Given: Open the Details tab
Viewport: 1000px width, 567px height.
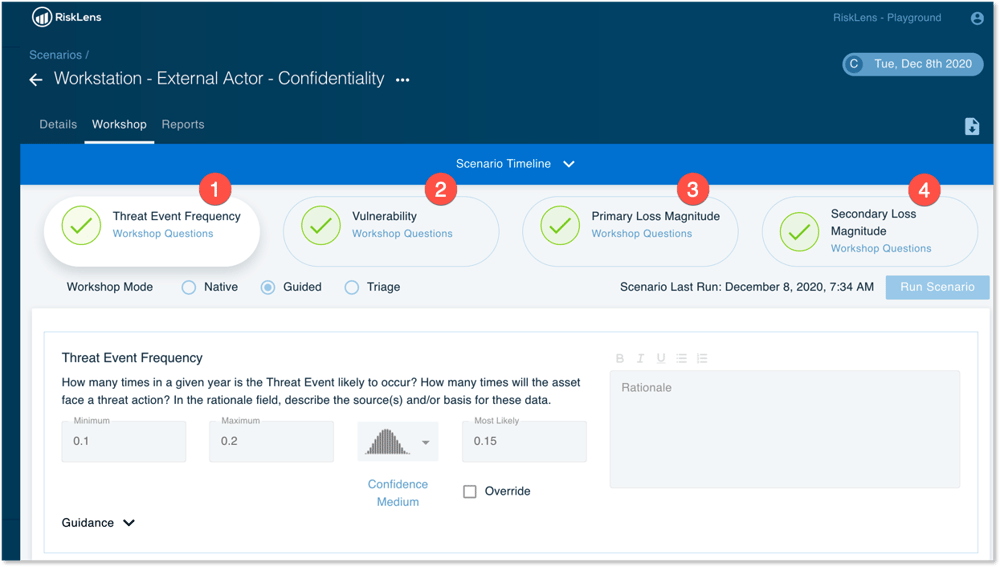Looking at the screenshot, I should pos(58,124).
